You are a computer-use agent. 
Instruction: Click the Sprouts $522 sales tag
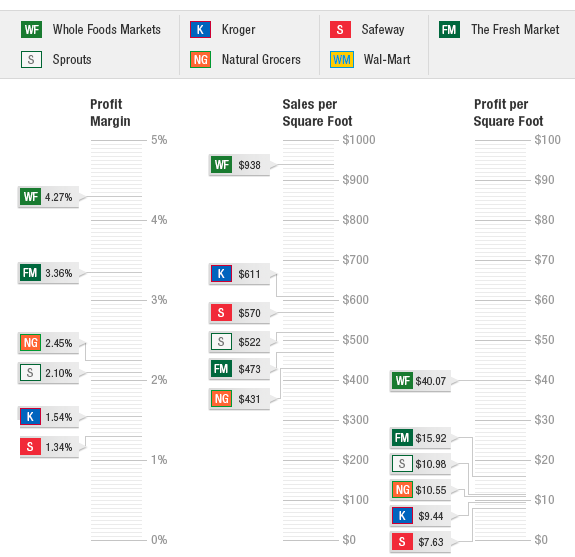coord(239,342)
